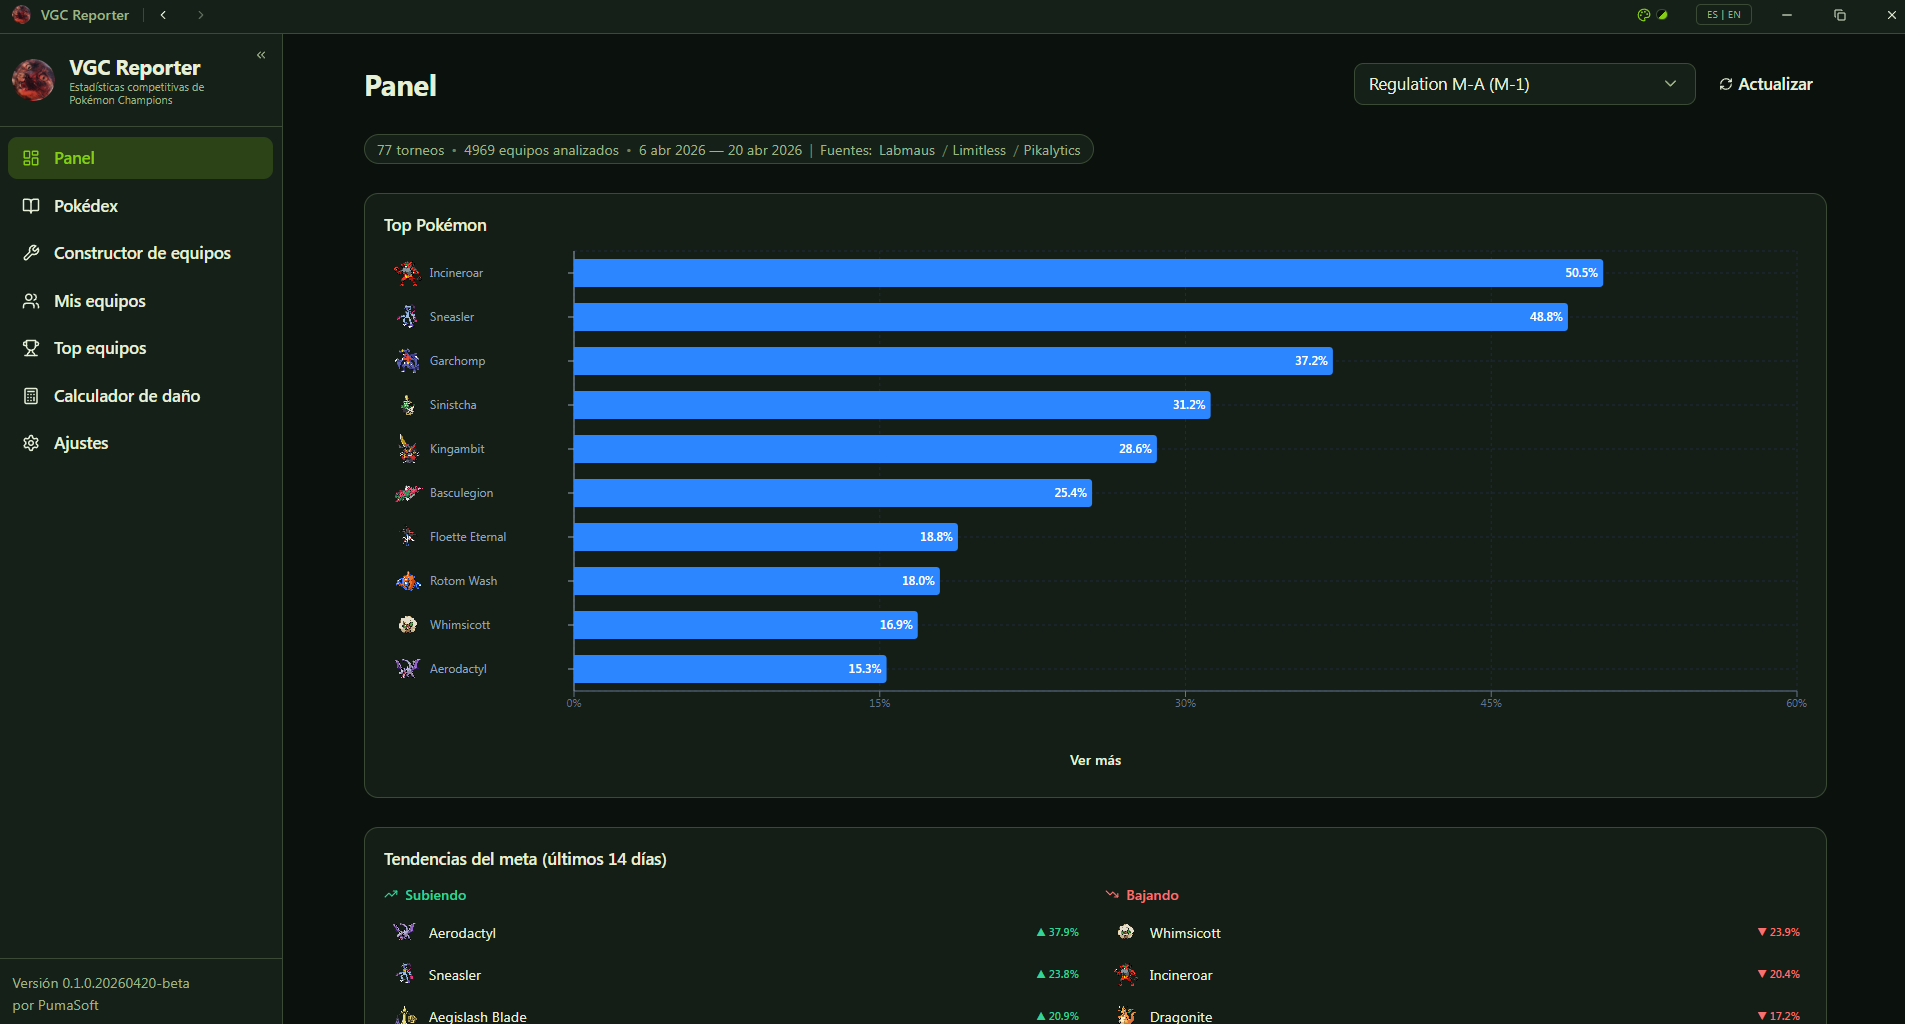The image size is (1905, 1024).
Task: Select the Panel menu item
Action: point(140,158)
